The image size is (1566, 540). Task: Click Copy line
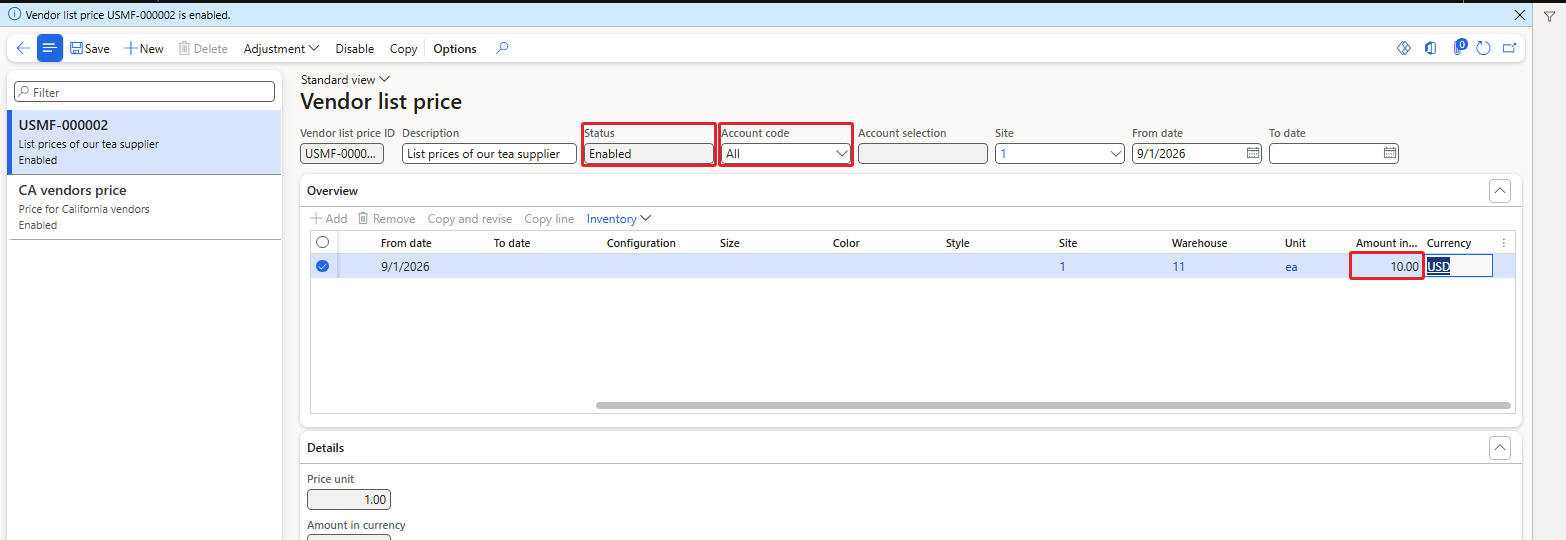point(549,219)
